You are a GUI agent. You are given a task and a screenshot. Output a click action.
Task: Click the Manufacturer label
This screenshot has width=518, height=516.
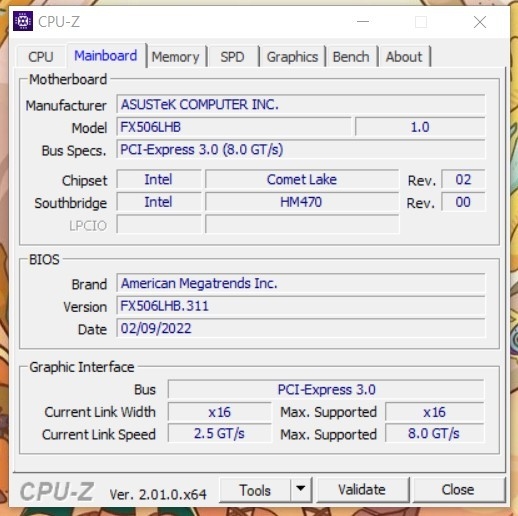click(x=66, y=106)
